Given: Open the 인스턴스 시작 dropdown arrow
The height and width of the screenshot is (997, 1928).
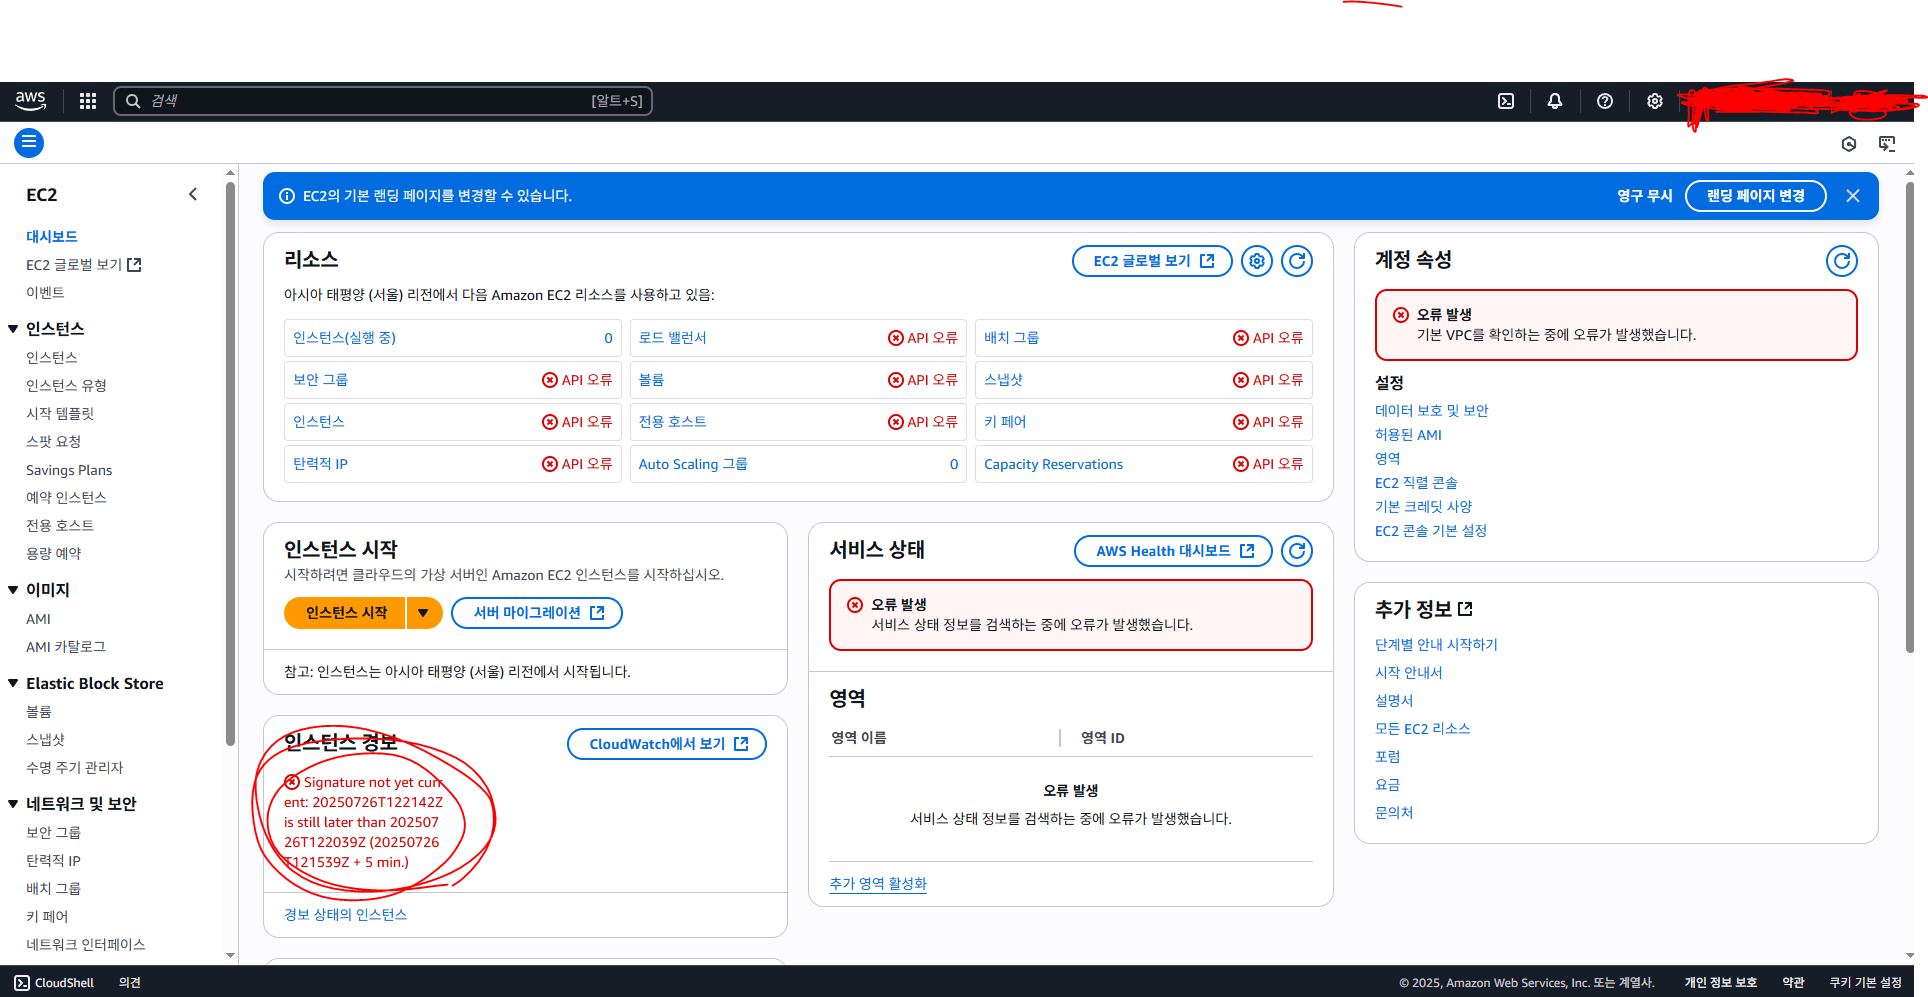Looking at the screenshot, I should point(424,613).
